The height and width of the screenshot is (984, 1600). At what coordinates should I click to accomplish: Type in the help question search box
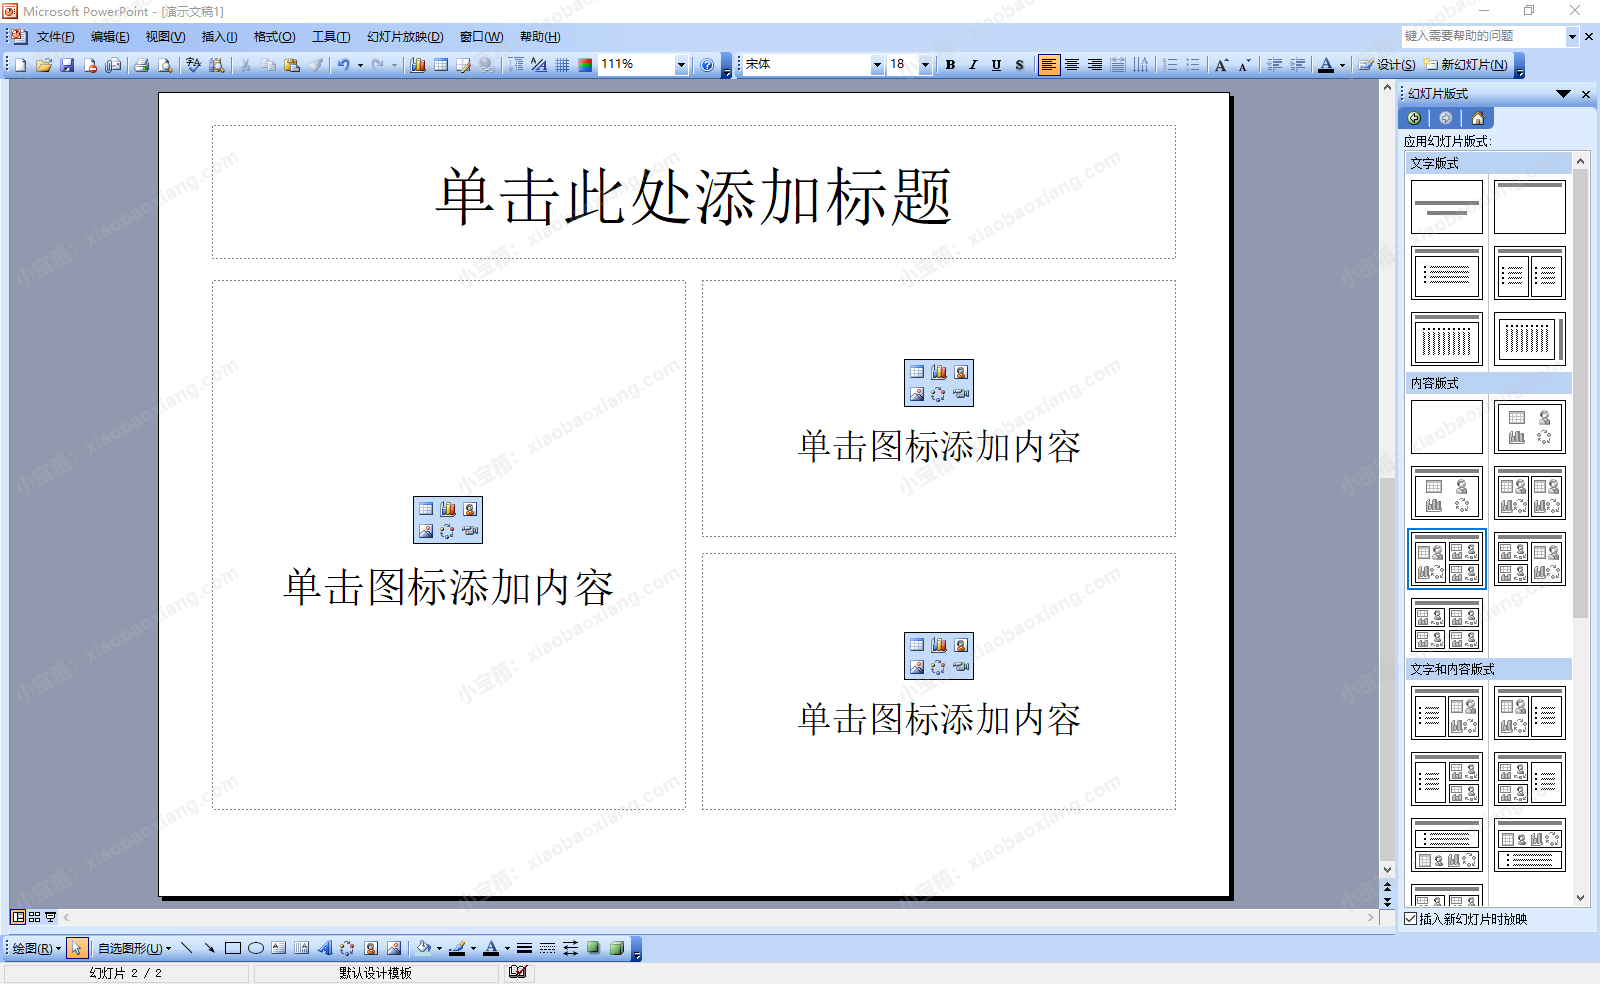[x=1482, y=36]
